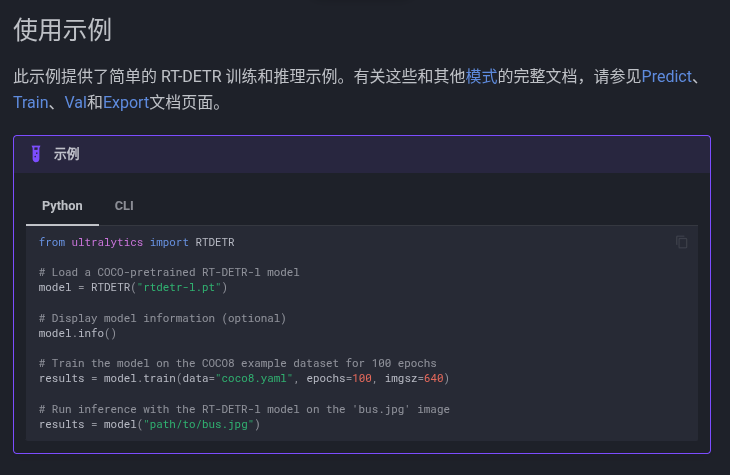
Task: Open the Predict documentation link
Action: click(x=667, y=76)
